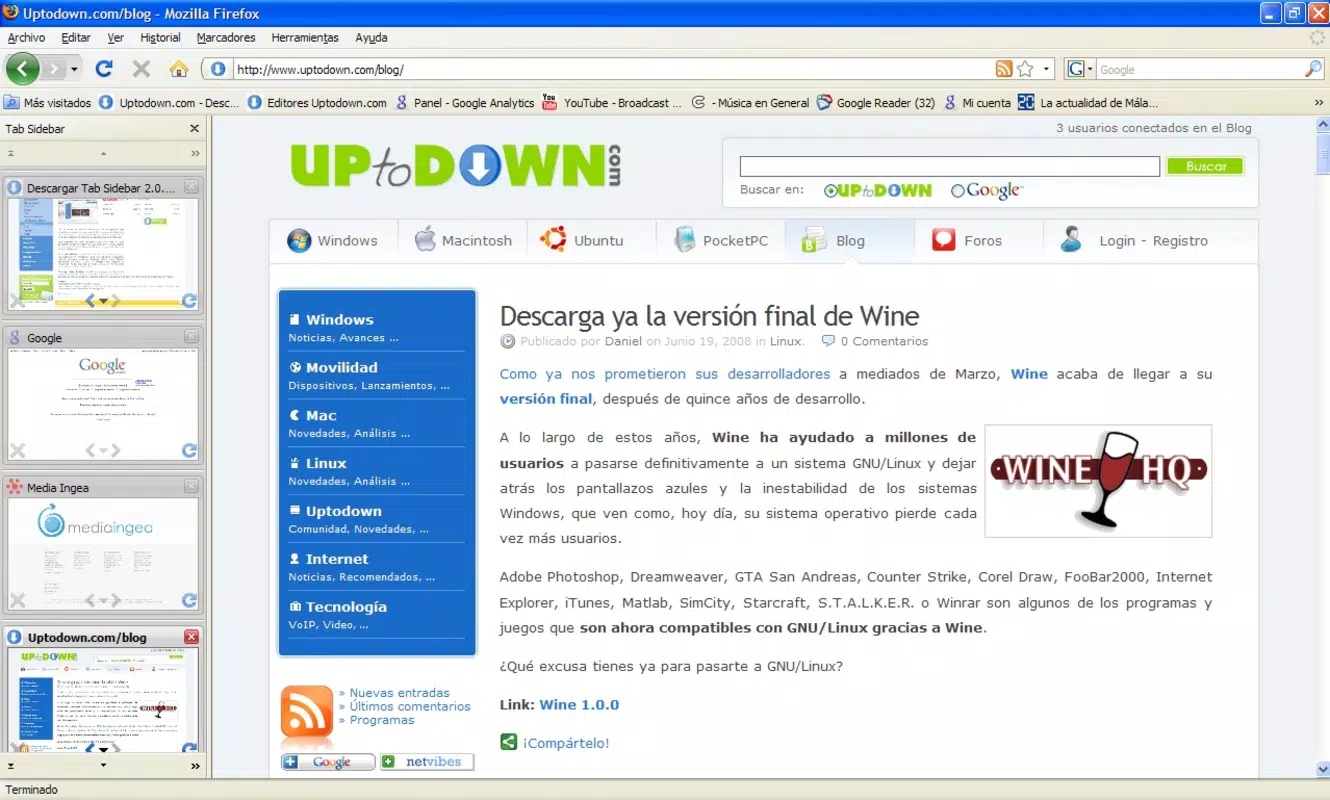
Task: Select the Media Ingea tab thumbnail
Action: coord(103,553)
